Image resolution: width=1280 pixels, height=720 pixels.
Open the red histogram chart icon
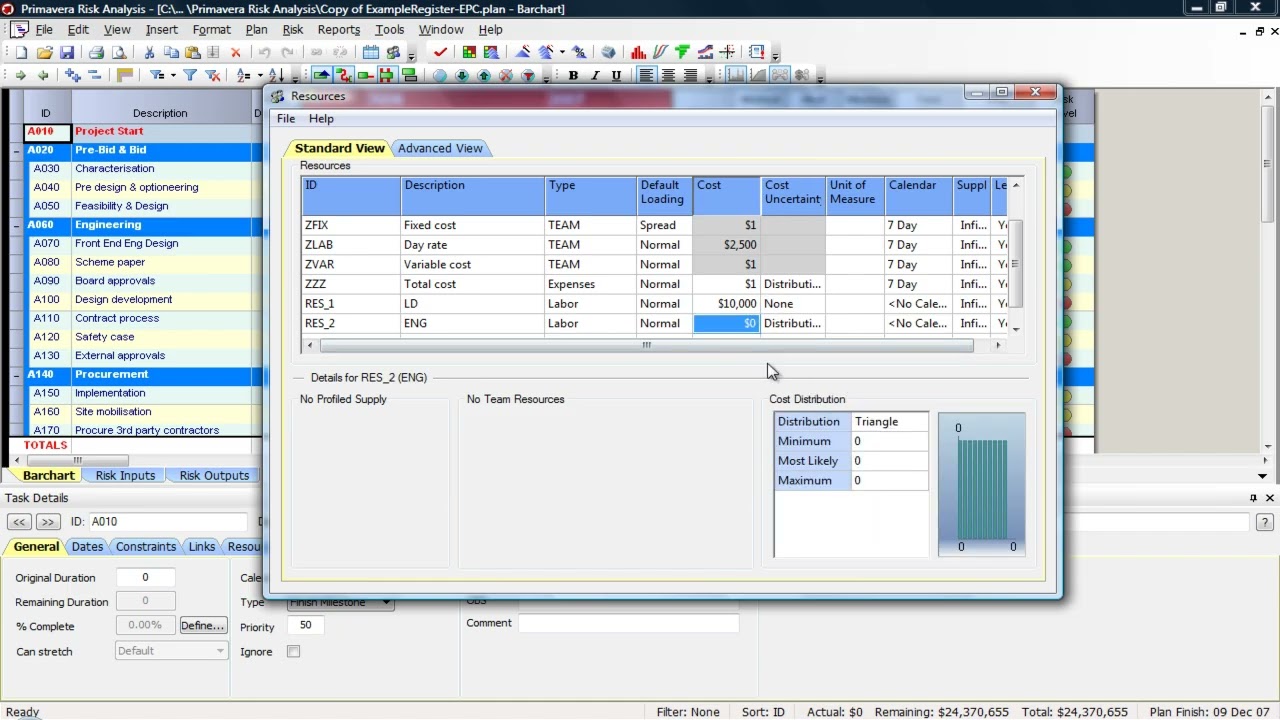point(638,52)
